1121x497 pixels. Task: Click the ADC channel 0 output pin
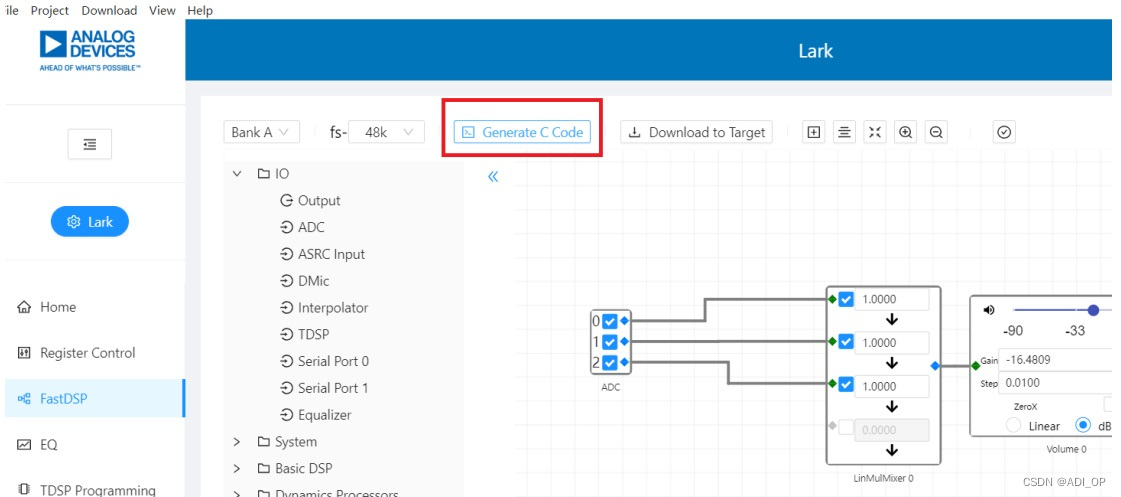tap(624, 321)
